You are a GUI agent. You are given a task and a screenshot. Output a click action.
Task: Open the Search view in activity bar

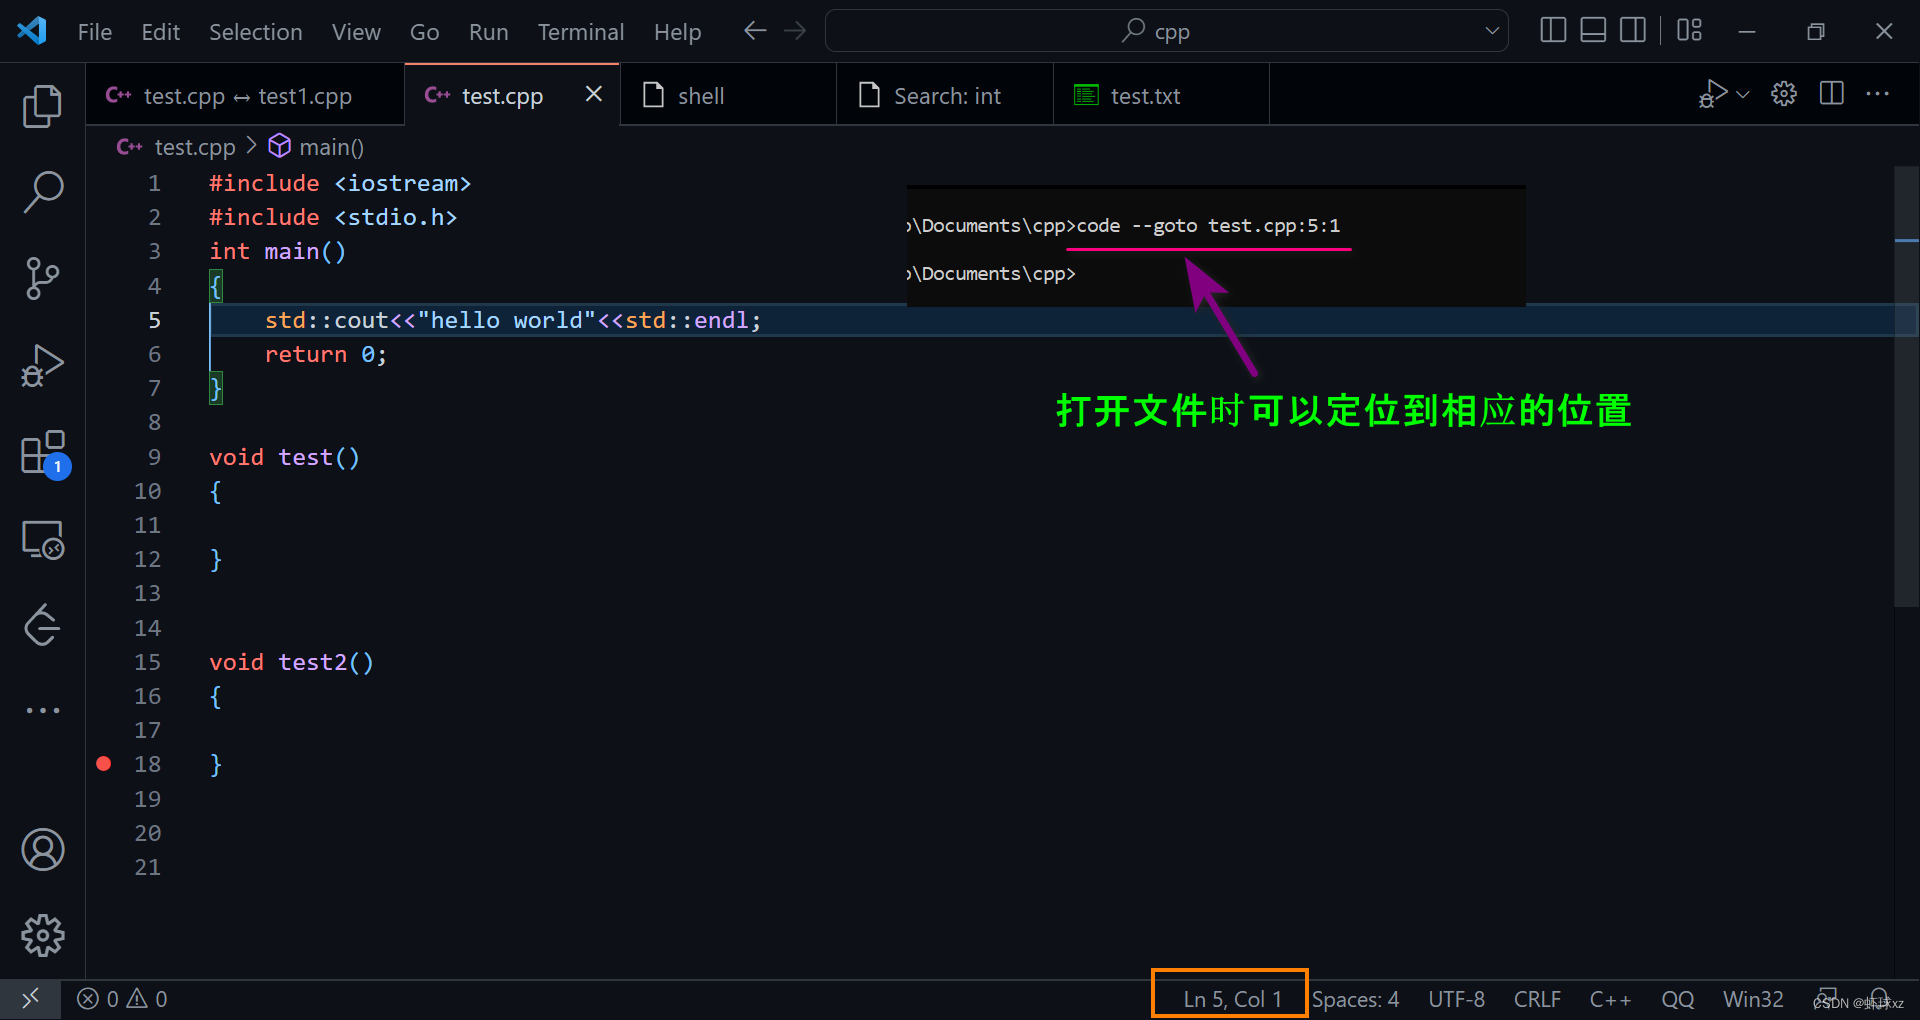42,191
